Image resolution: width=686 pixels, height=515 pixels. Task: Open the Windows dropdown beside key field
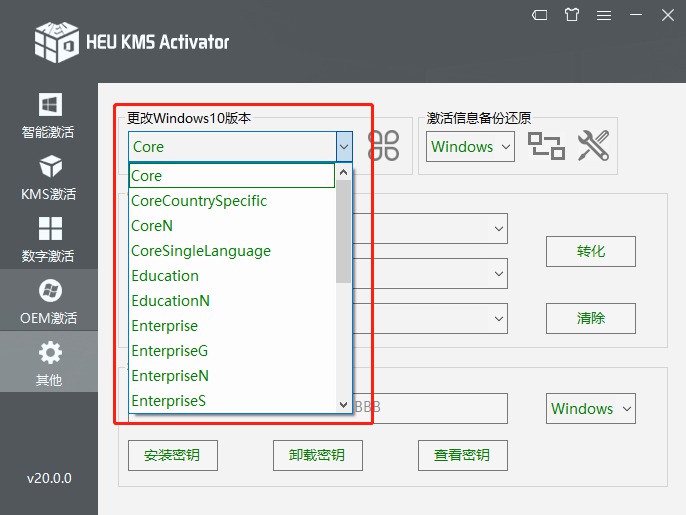pos(591,409)
